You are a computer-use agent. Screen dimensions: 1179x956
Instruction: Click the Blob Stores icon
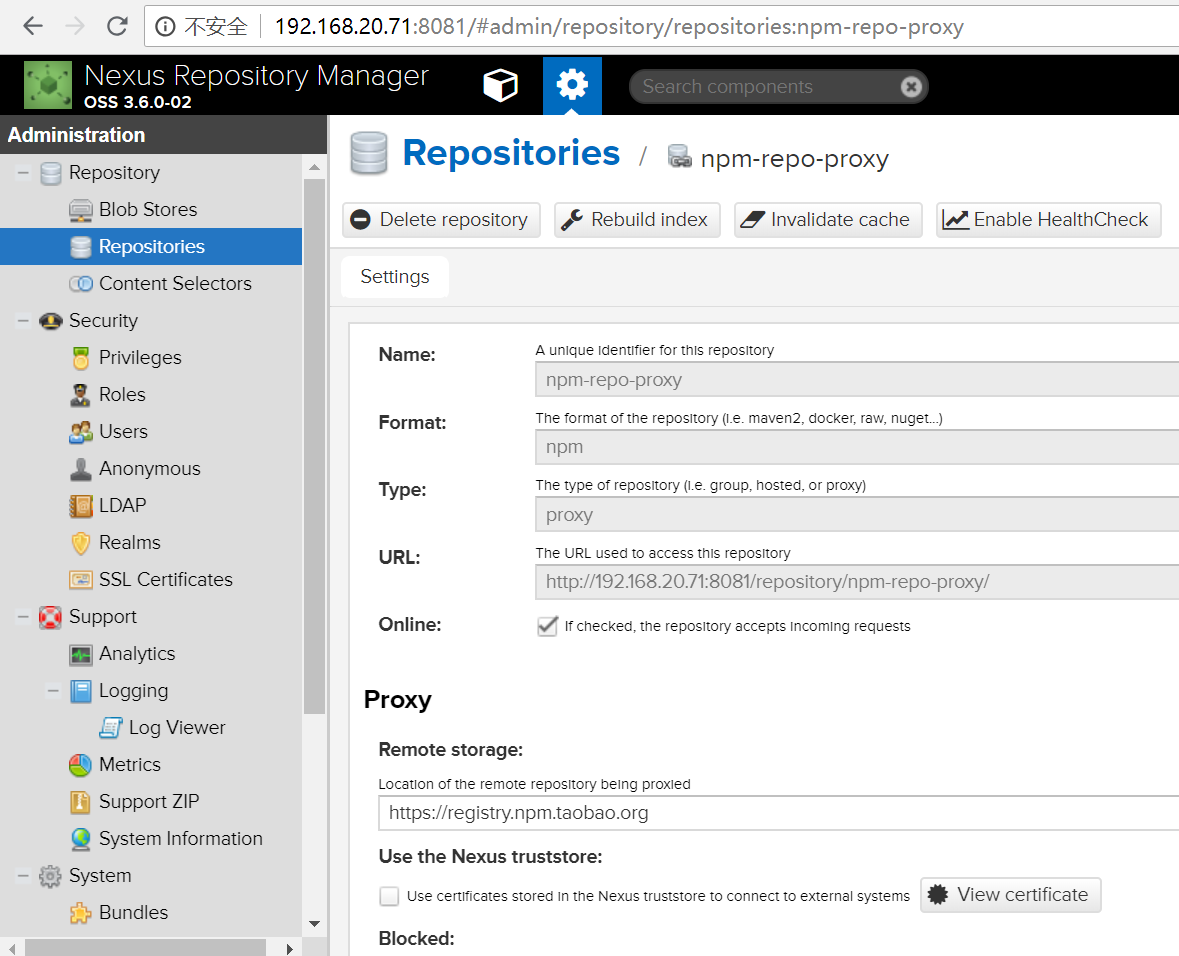coord(80,210)
